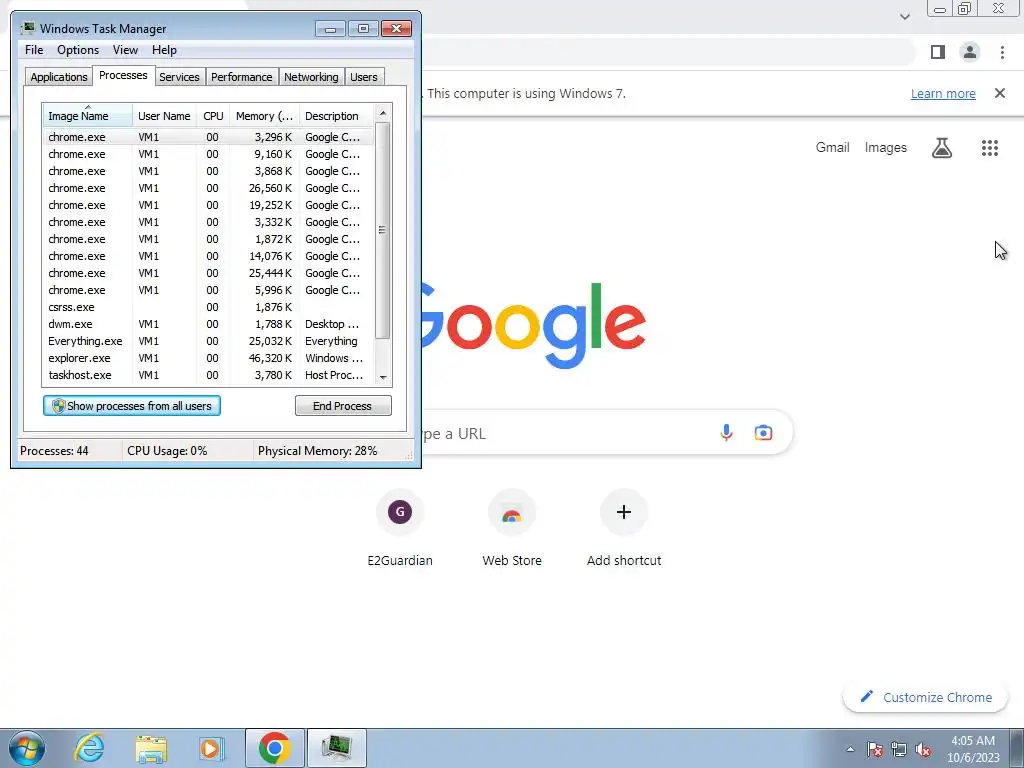Switch to the Users tab

pos(363,77)
